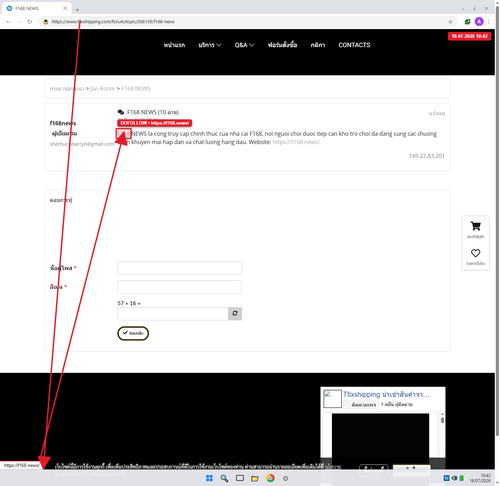Image resolution: width=500 pixels, height=486 pixels.
Task: Accept cookies with the light button in banner
Action: [x=411, y=470]
